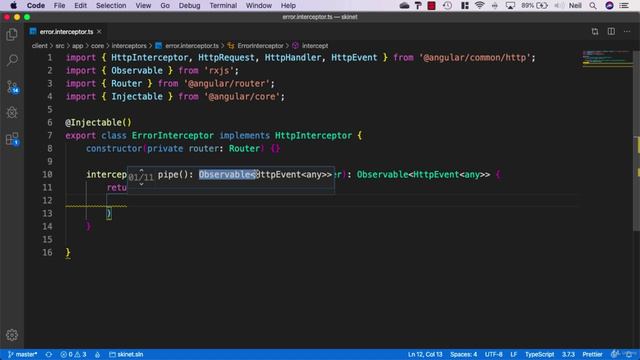Image resolution: width=640 pixels, height=360 pixels.
Task: Split the editor to the right
Action: point(611,31)
